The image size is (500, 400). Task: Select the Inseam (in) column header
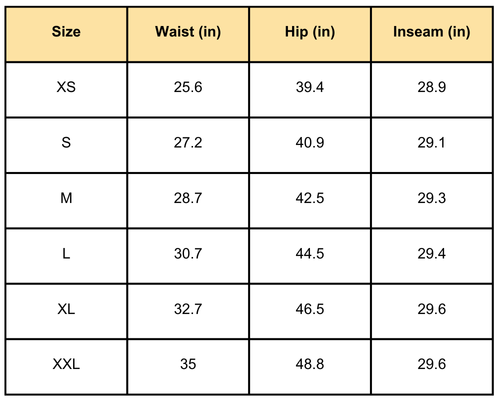pos(432,35)
